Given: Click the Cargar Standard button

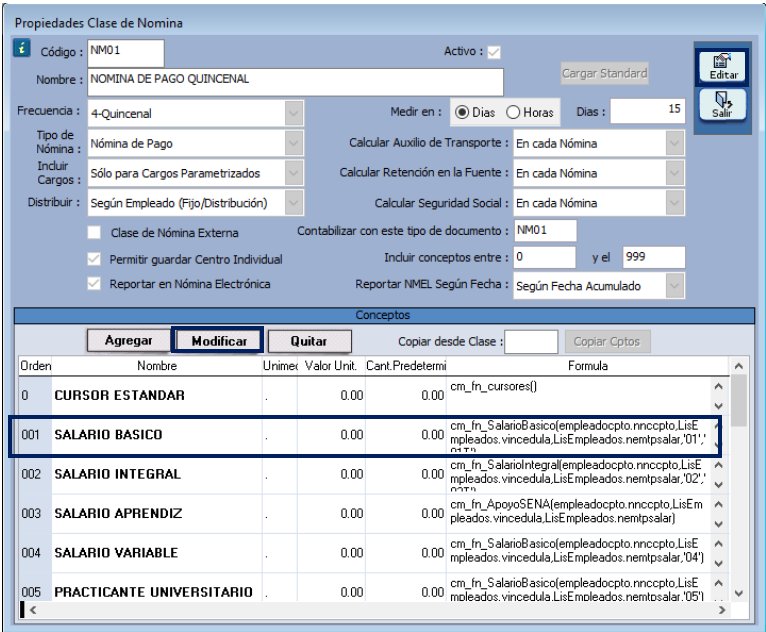Looking at the screenshot, I should point(604,73).
